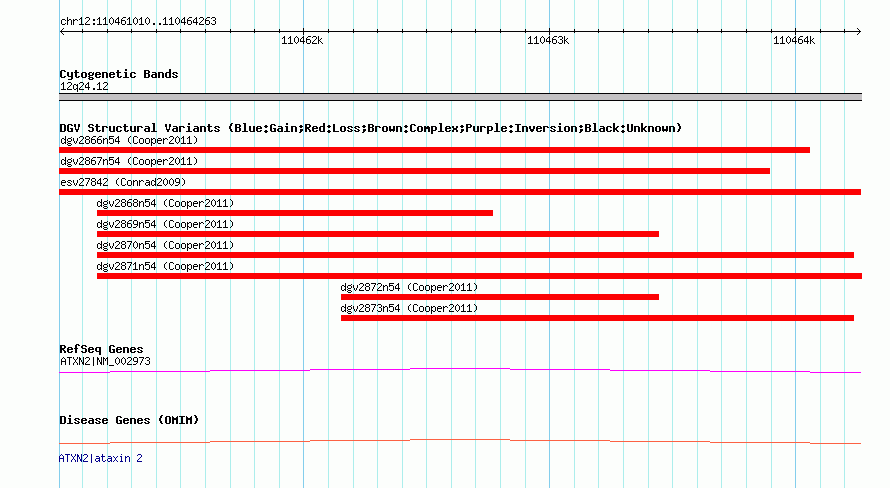
Task: Click the left arrow end of ruler
Action: 62,32
